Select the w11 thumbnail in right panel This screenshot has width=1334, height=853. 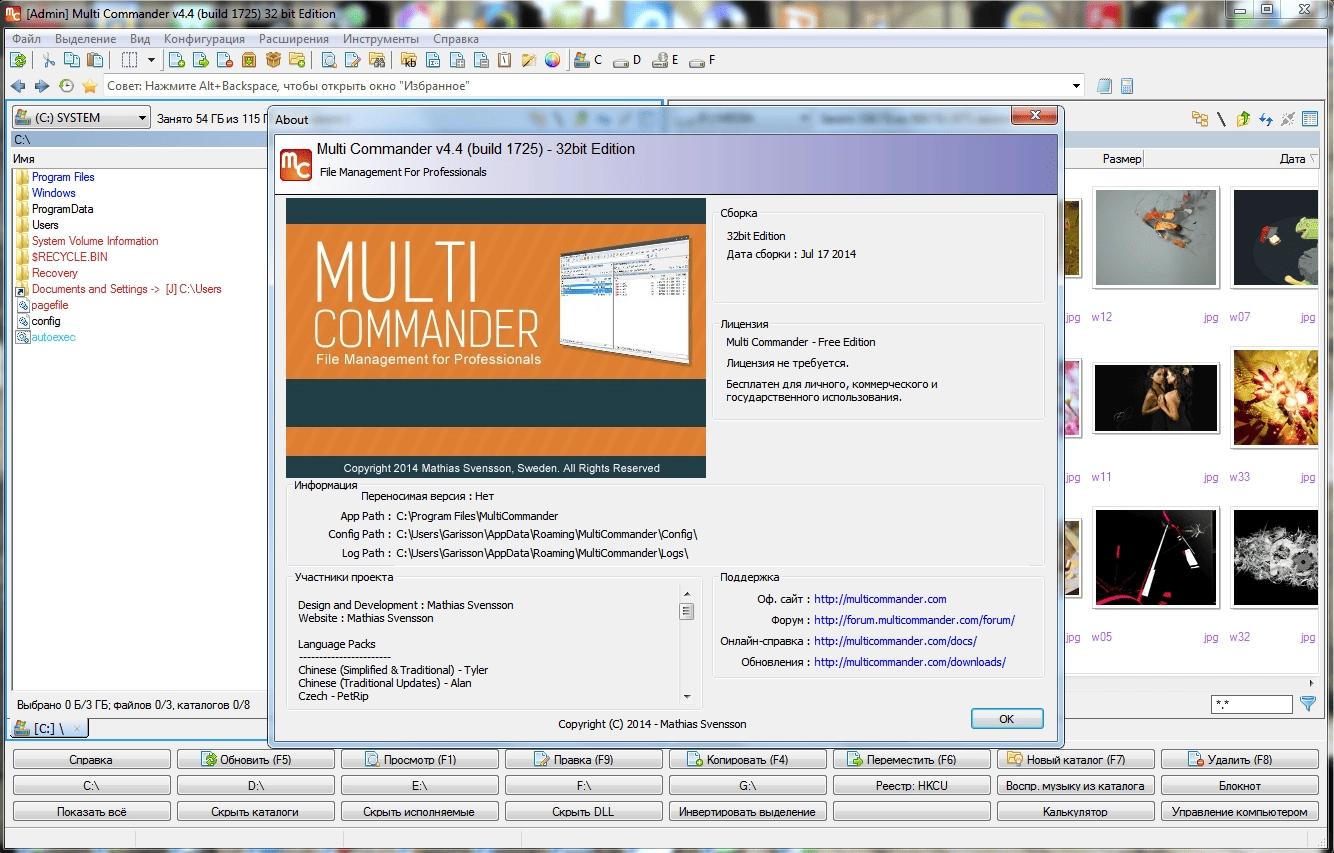coord(1156,398)
